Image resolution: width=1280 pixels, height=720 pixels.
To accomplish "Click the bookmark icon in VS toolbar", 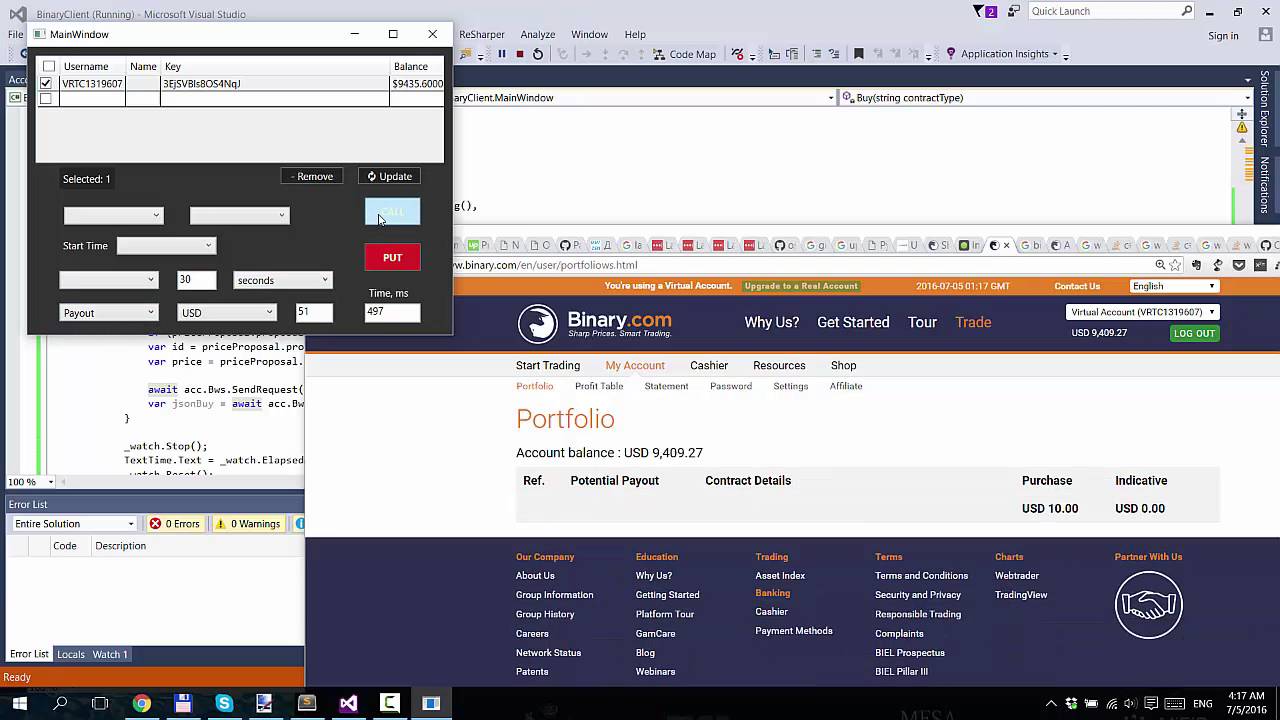I will tap(858, 54).
